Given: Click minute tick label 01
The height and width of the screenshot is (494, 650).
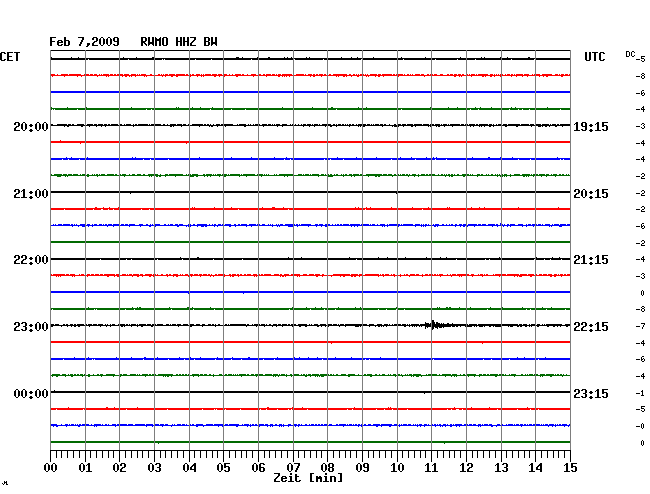Looking at the screenshot, I should point(85,467).
